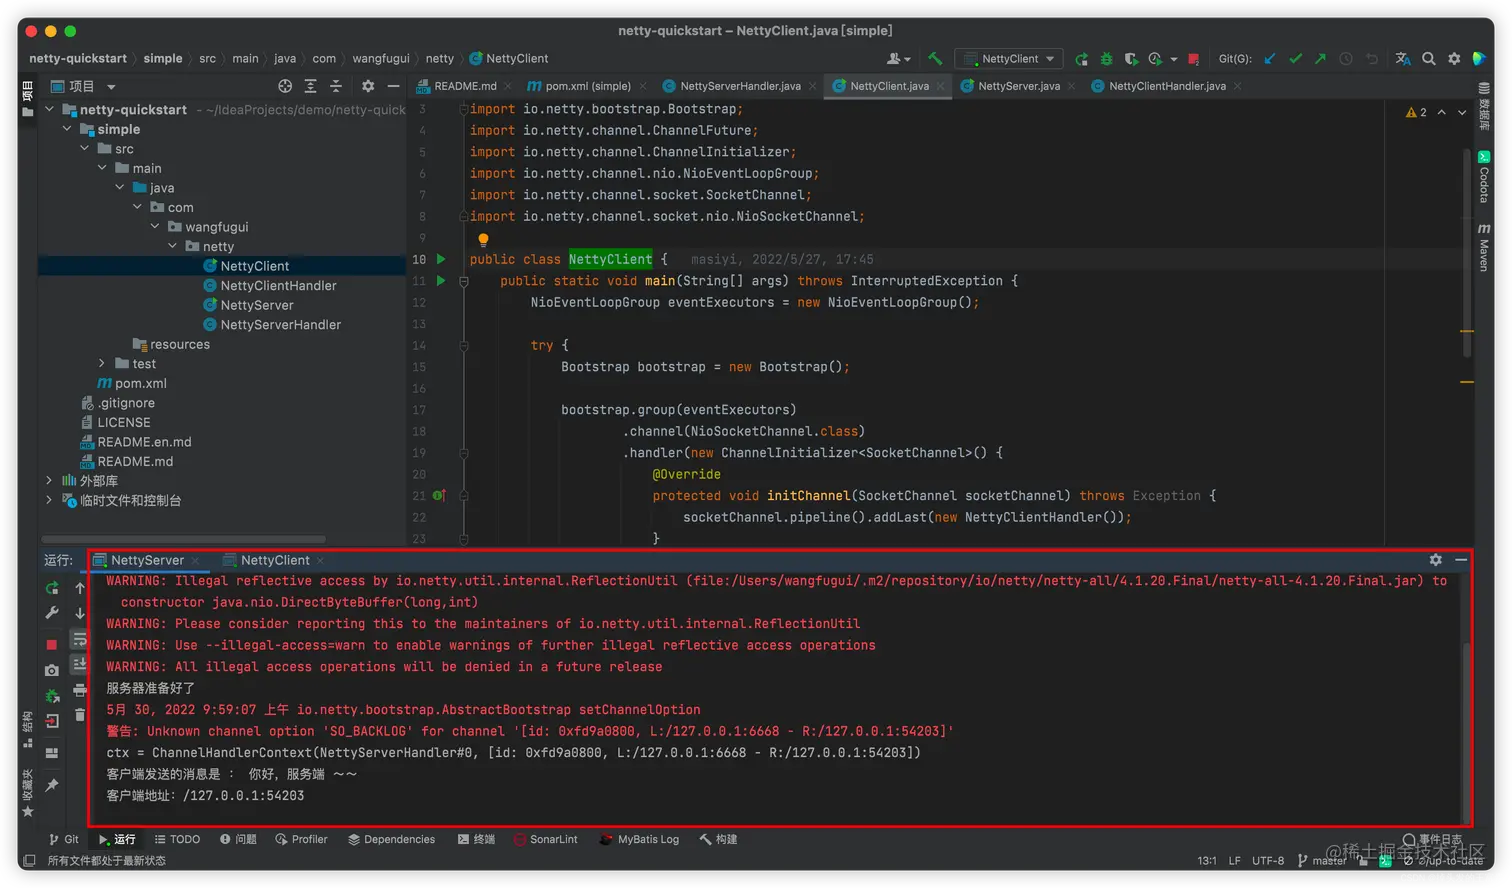Click the Build project hammer icon
The image size is (1512, 888).
[935, 59]
